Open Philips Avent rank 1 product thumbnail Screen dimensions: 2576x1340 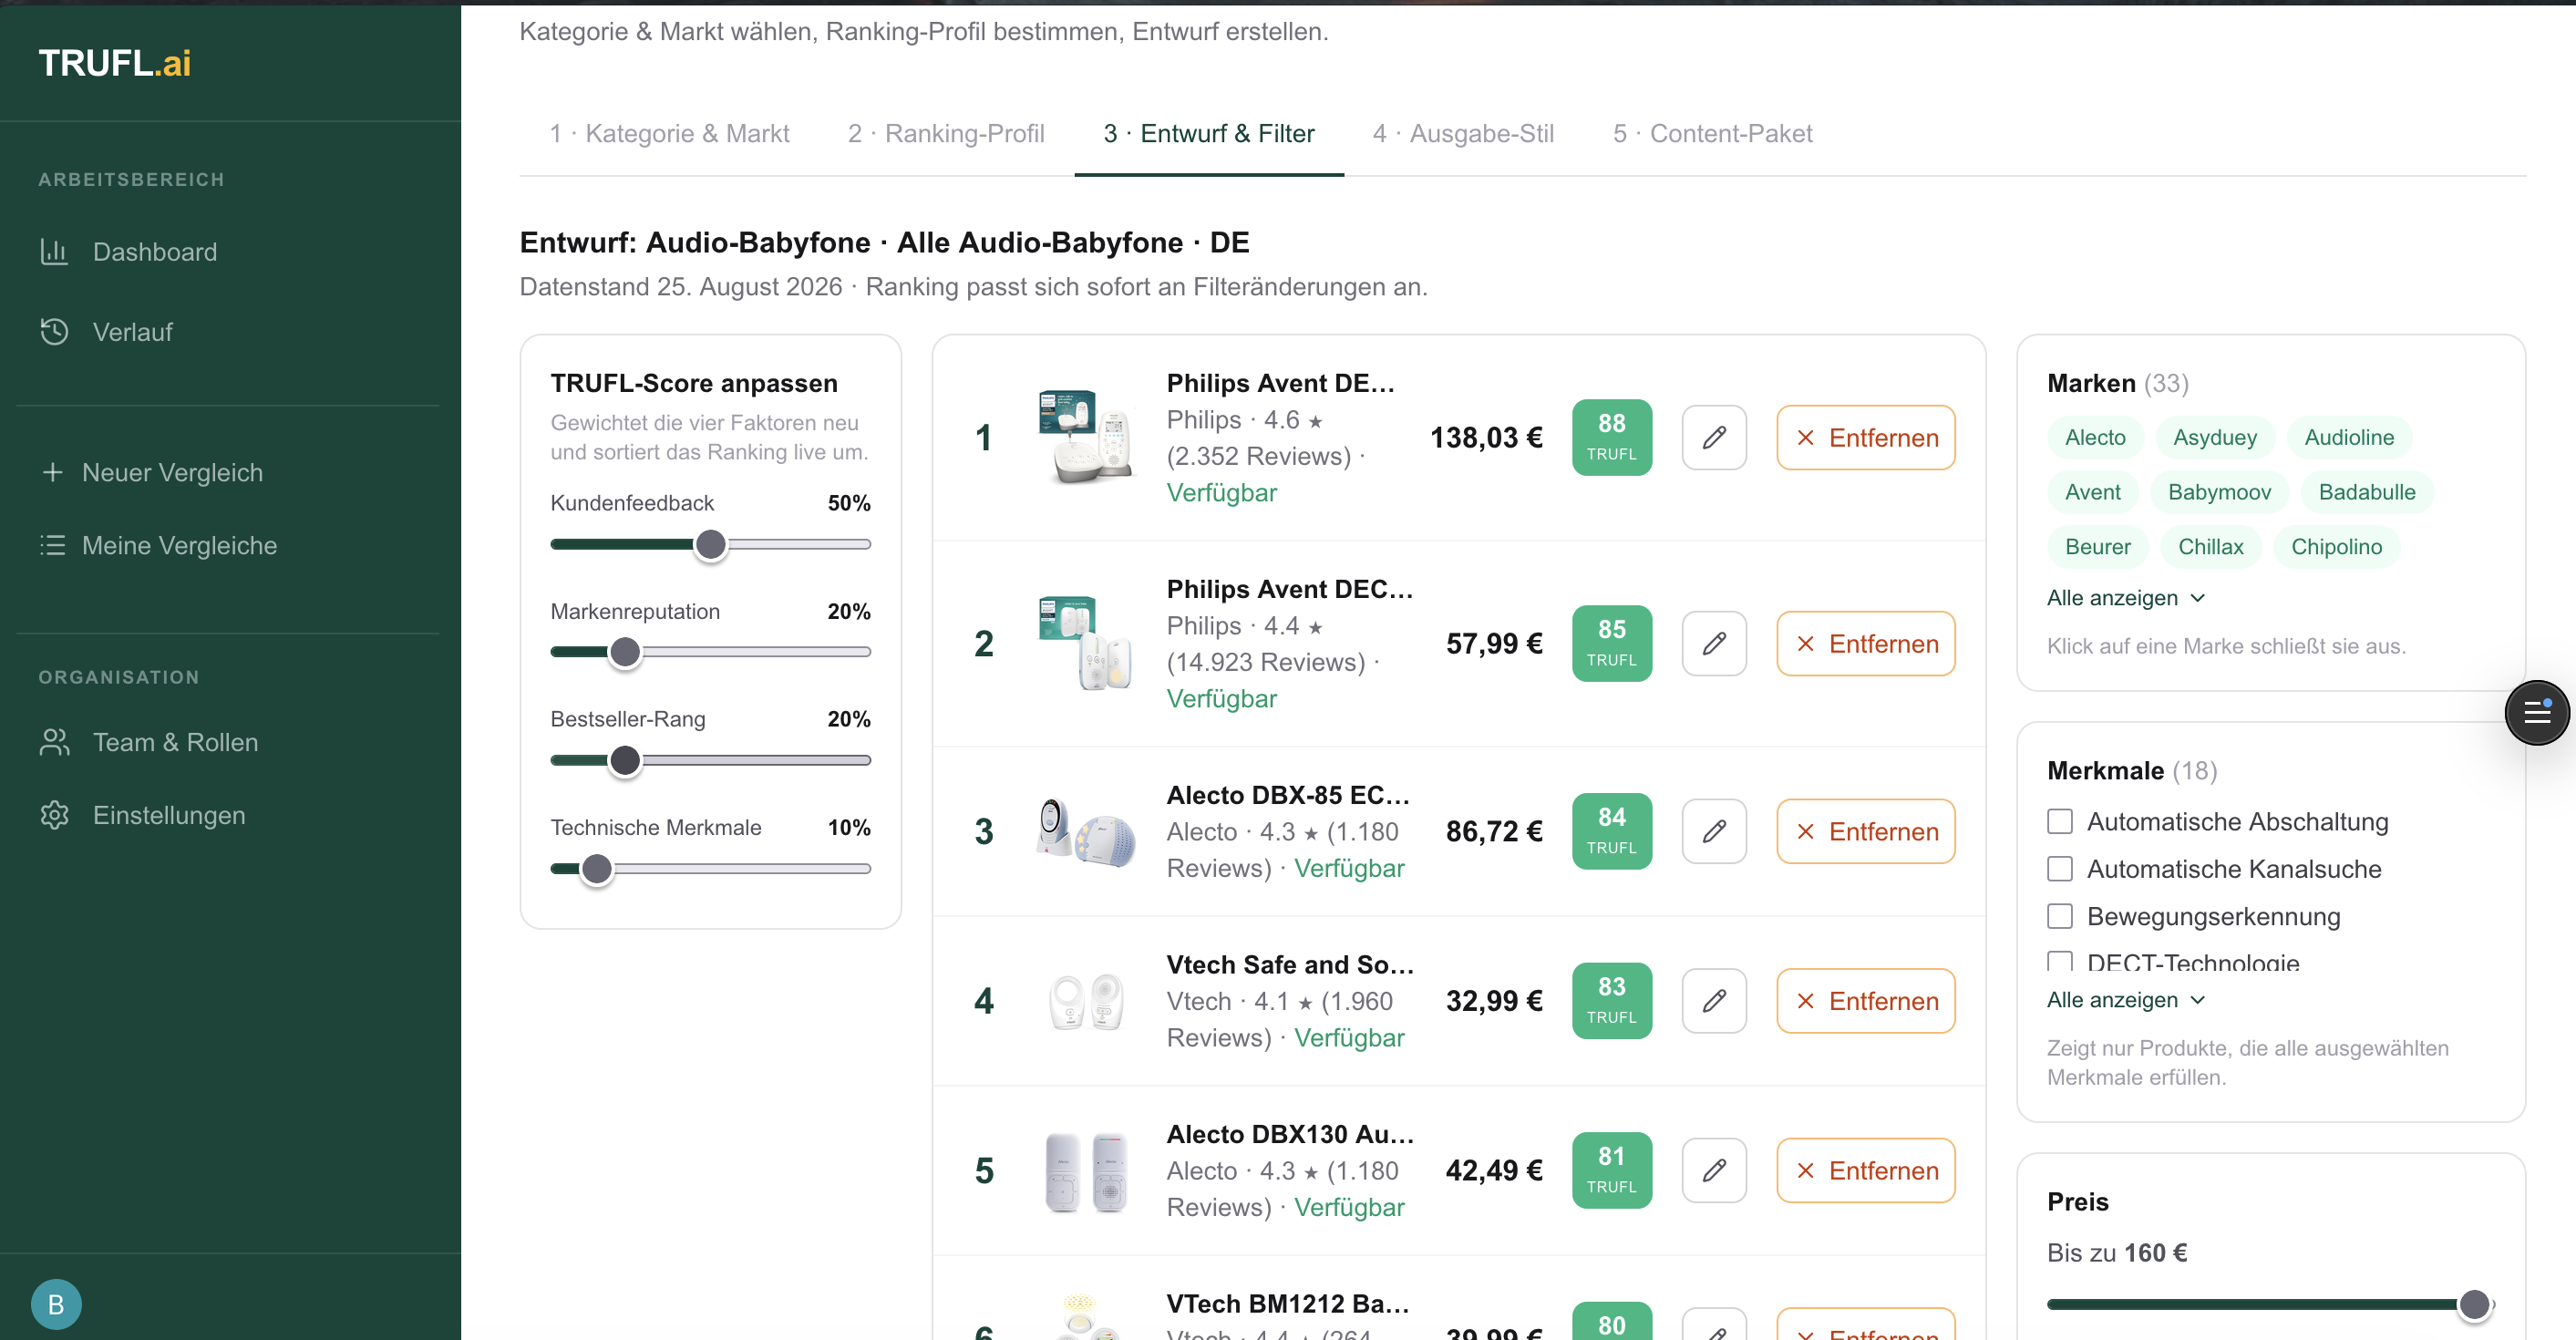[1086, 437]
